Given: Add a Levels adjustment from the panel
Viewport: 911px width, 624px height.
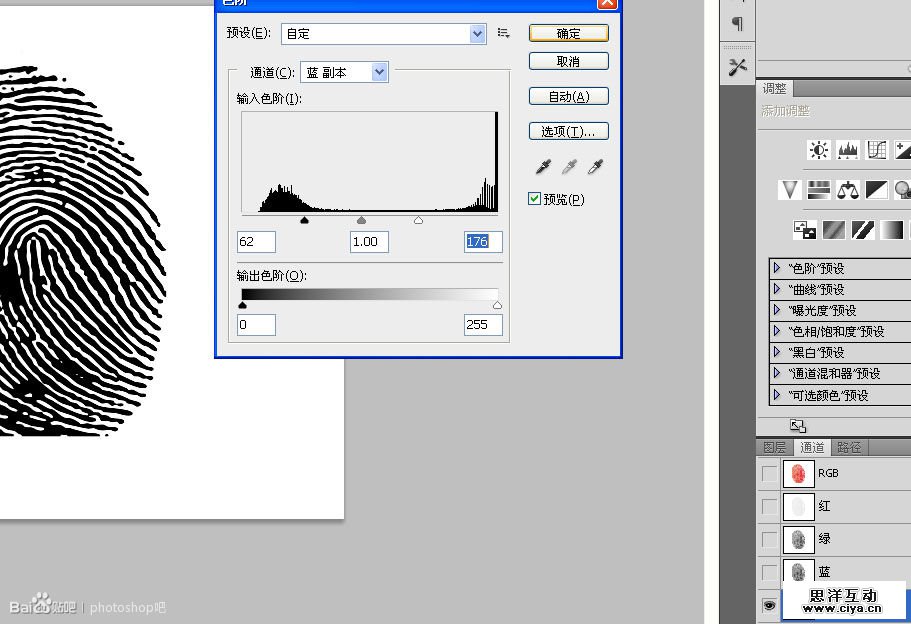Looking at the screenshot, I should [x=848, y=150].
